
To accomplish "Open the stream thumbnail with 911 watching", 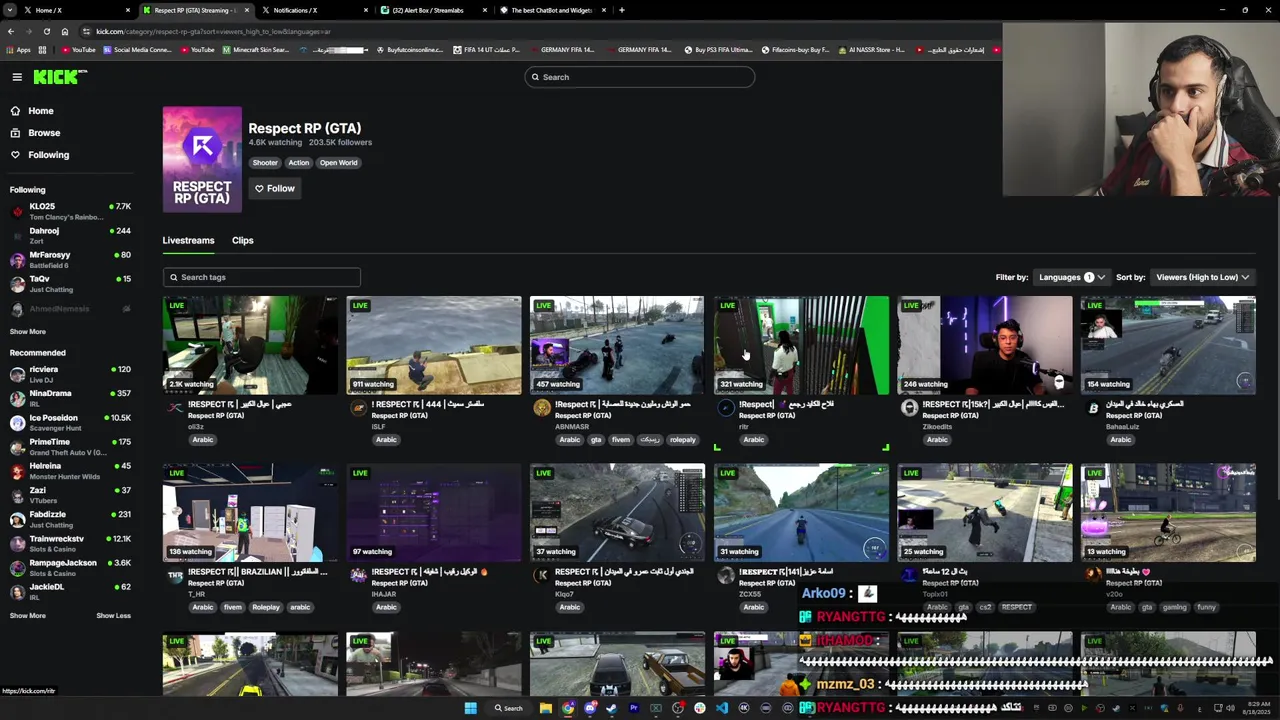I will point(434,345).
